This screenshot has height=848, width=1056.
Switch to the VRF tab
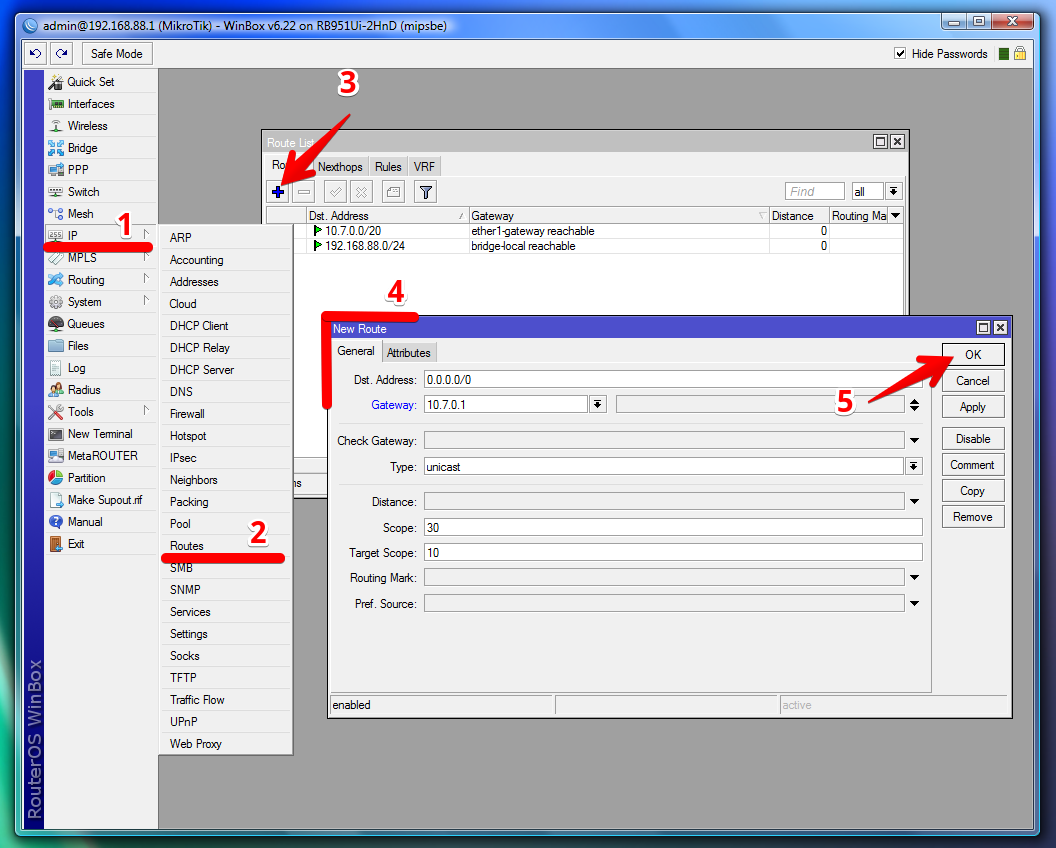click(424, 167)
